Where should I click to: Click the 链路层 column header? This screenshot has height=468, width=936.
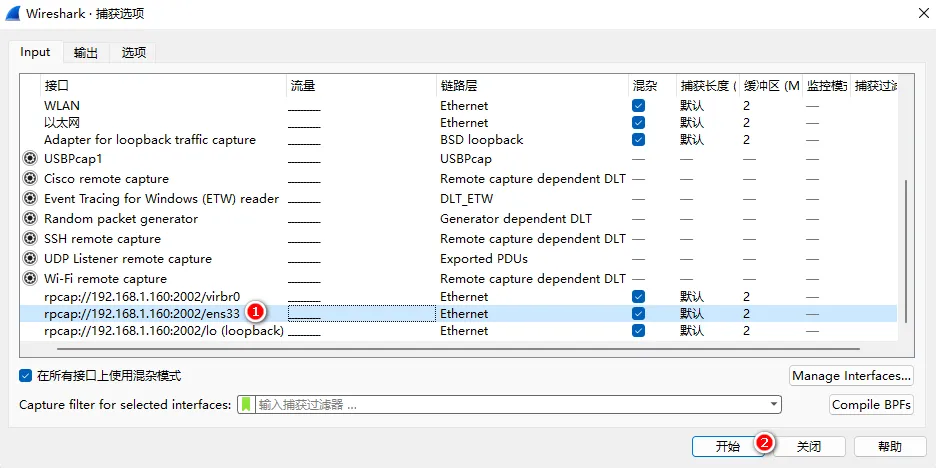(x=532, y=86)
